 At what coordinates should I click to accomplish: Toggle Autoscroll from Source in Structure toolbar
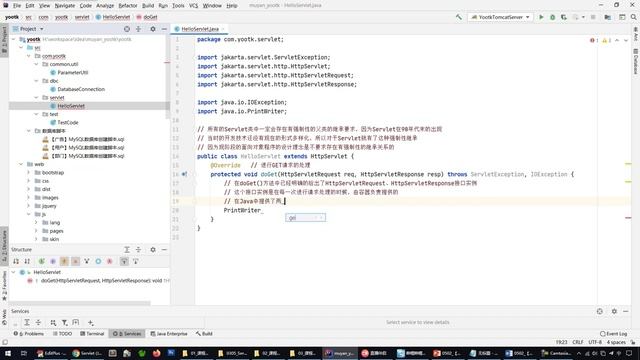[136, 261]
